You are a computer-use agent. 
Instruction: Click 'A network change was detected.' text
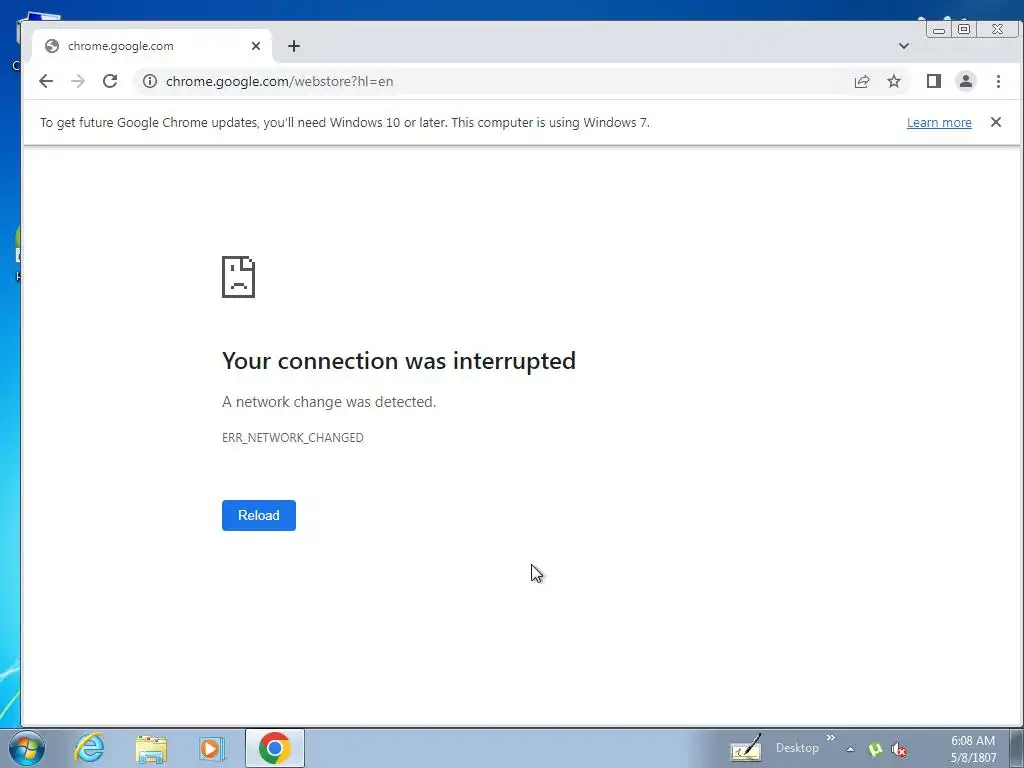(x=328, y=402)
